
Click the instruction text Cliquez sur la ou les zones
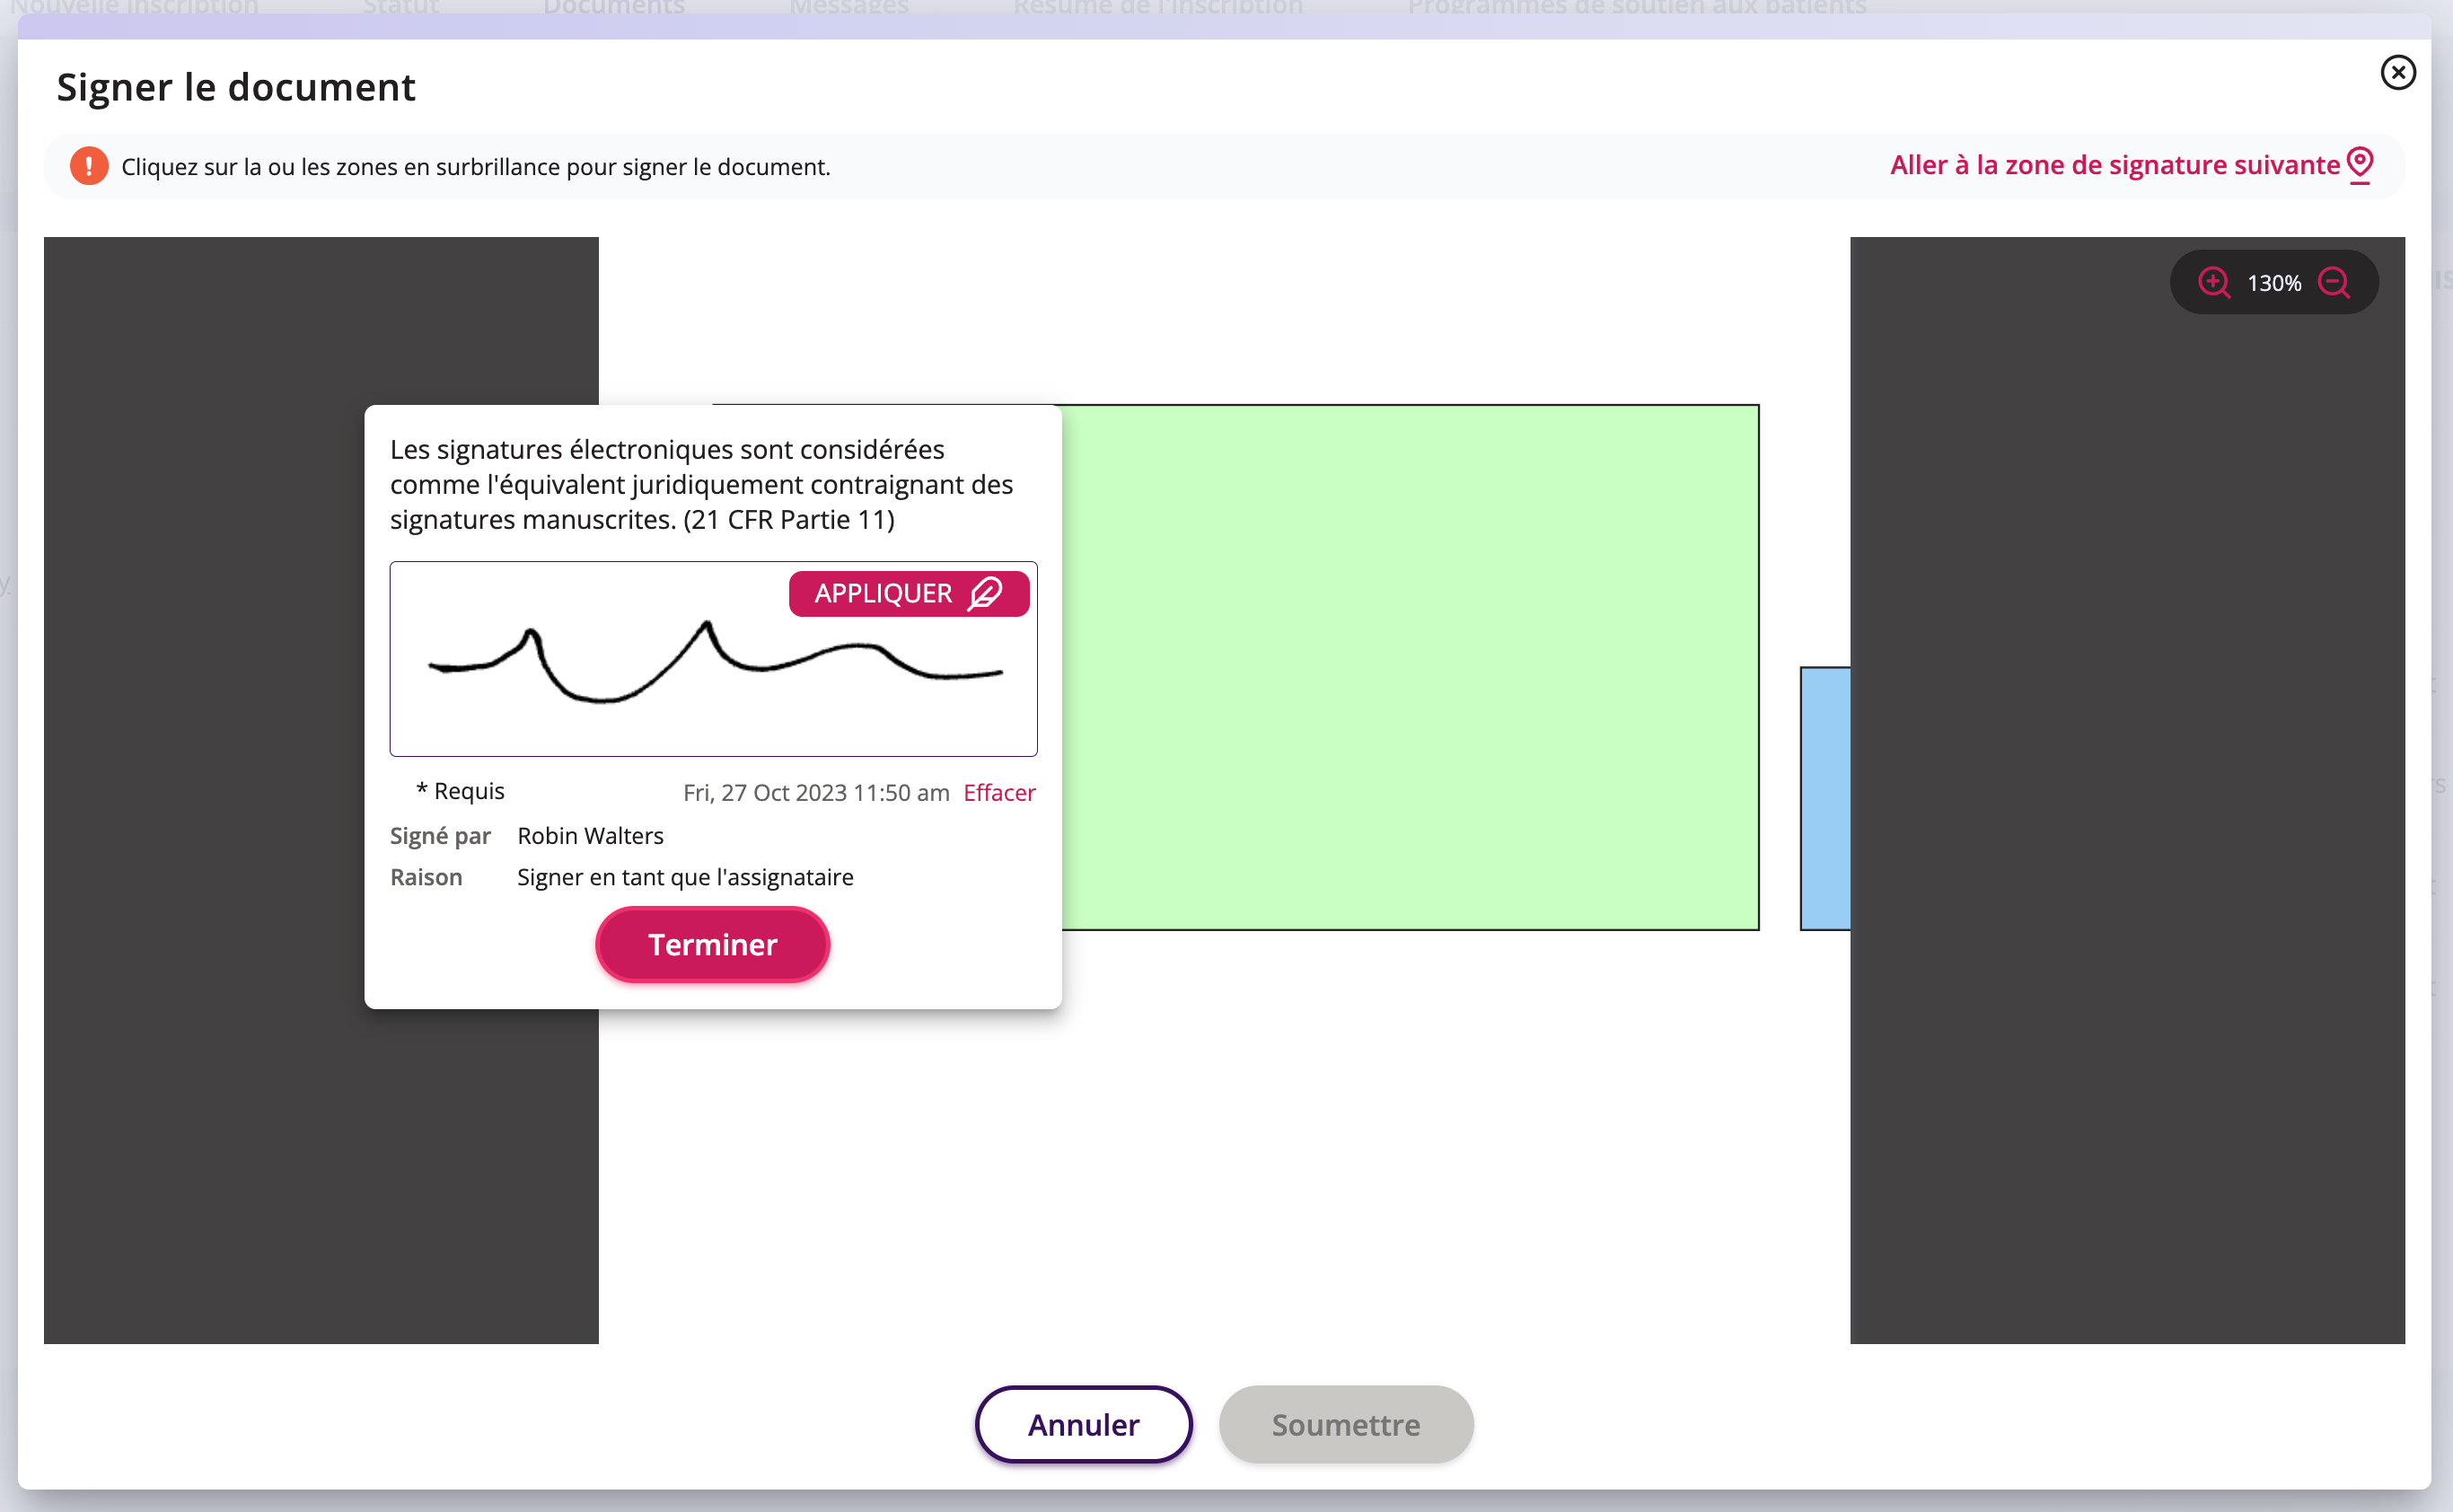[475, 166]
